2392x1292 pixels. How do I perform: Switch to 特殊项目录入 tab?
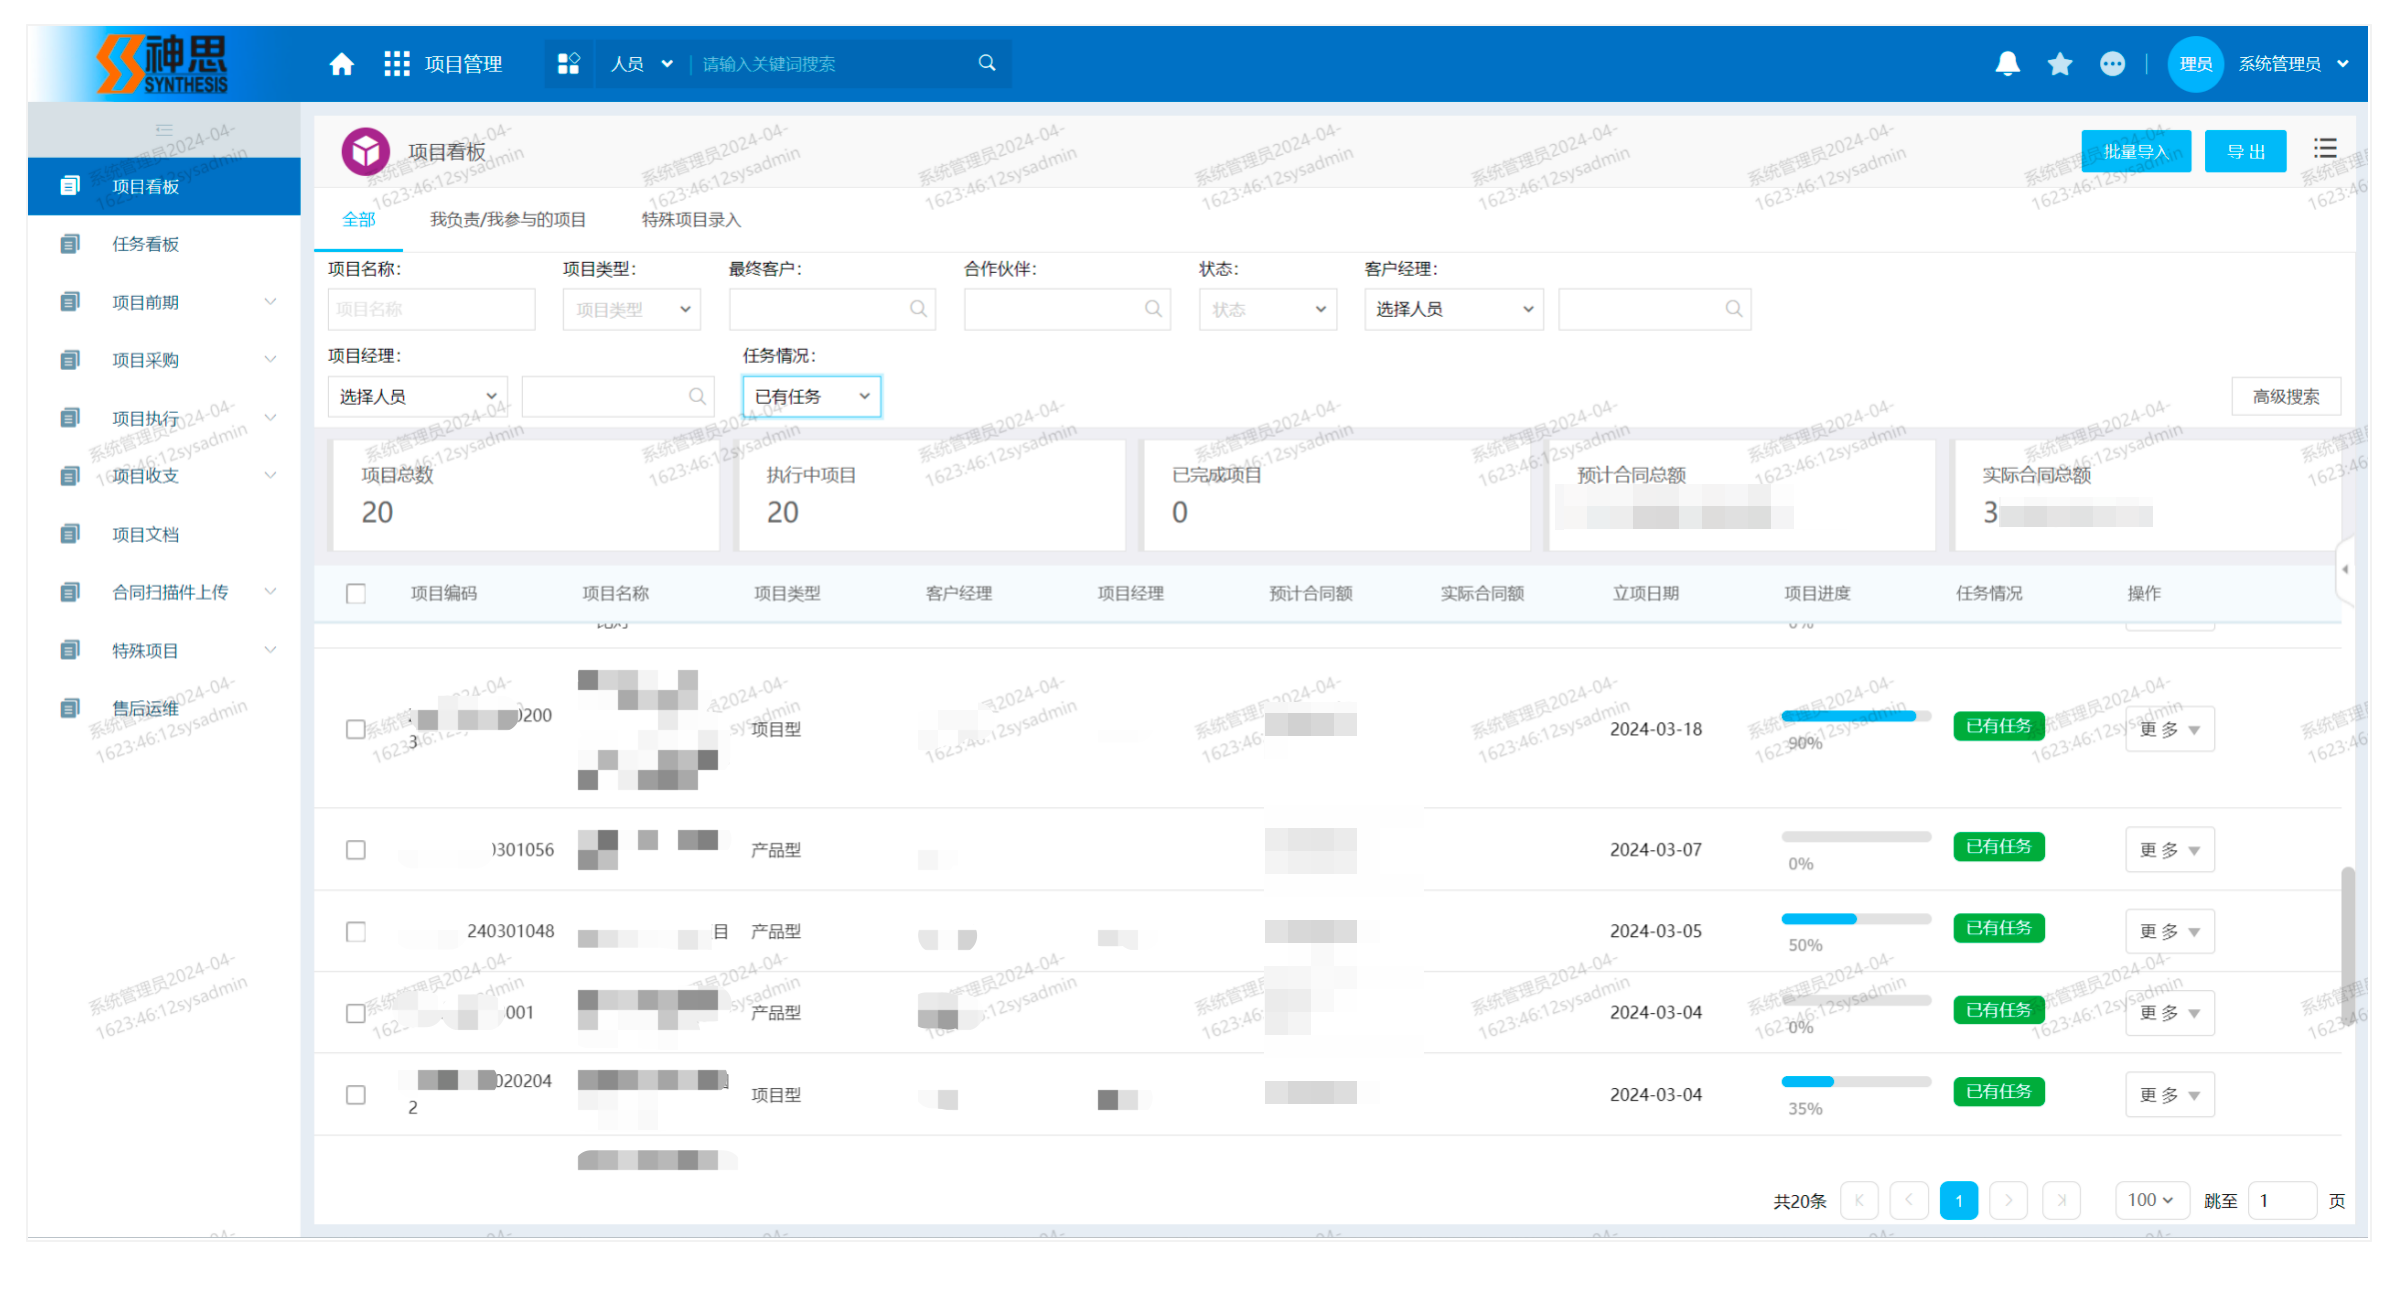tap(692, 220)
